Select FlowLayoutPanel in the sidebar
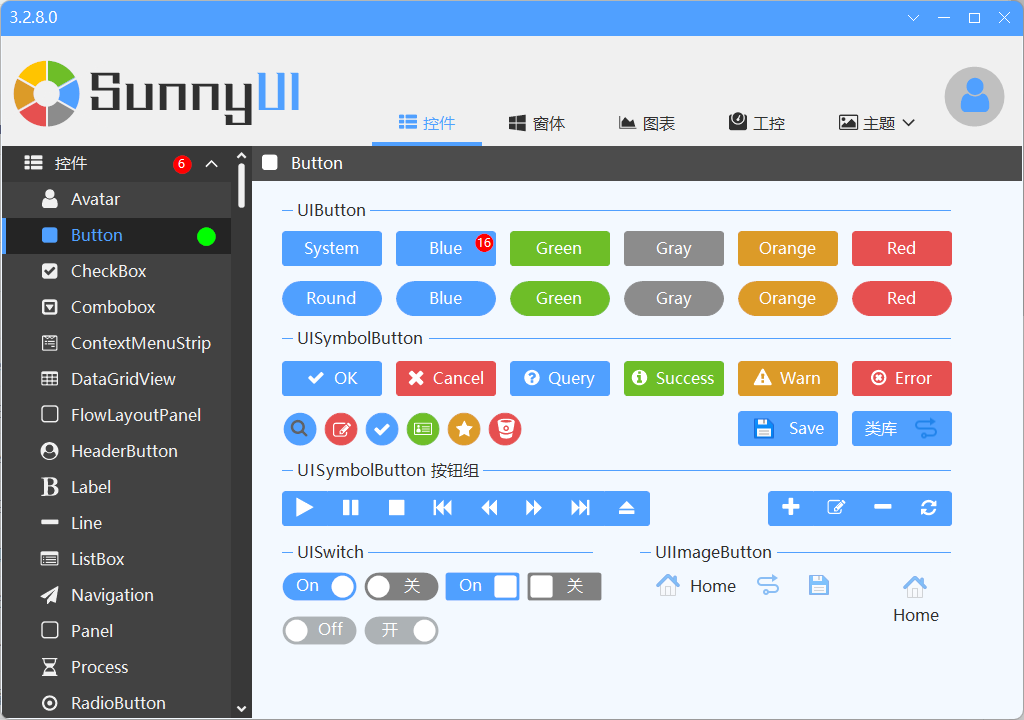Image resolution: width=1024 pixels, height=720 pixels. click(x=117, y=415)
